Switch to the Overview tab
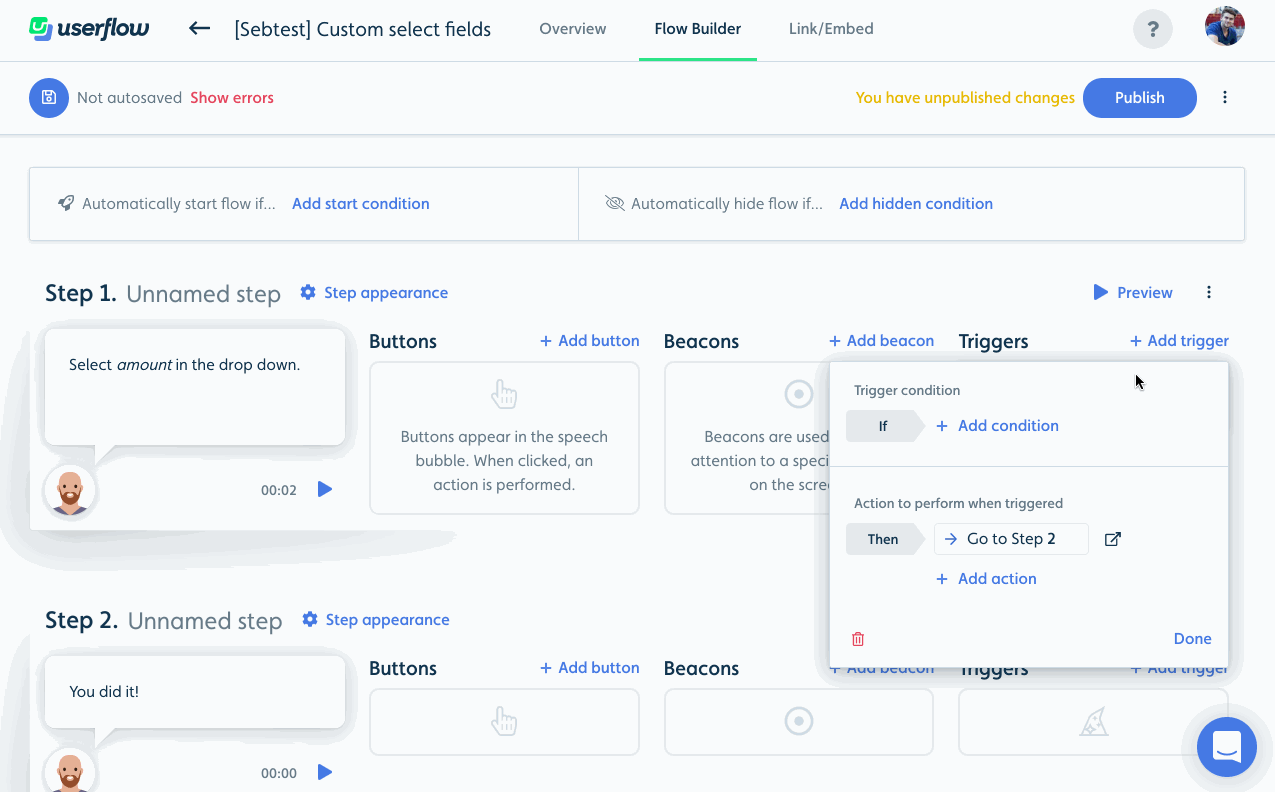Viewport: 1275px width, 792px height. 572,29
